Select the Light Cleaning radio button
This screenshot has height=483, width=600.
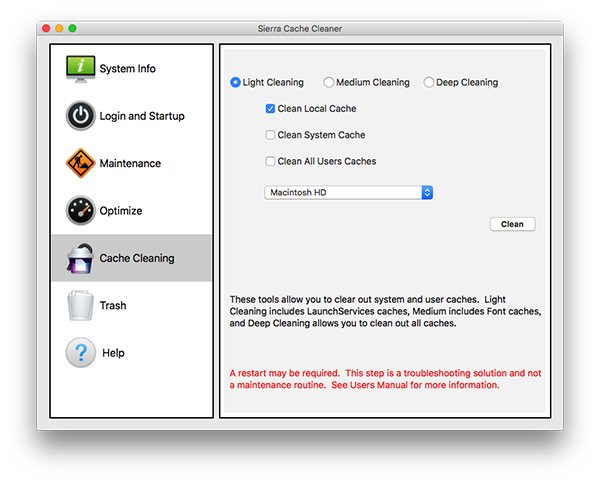(235, 82)
